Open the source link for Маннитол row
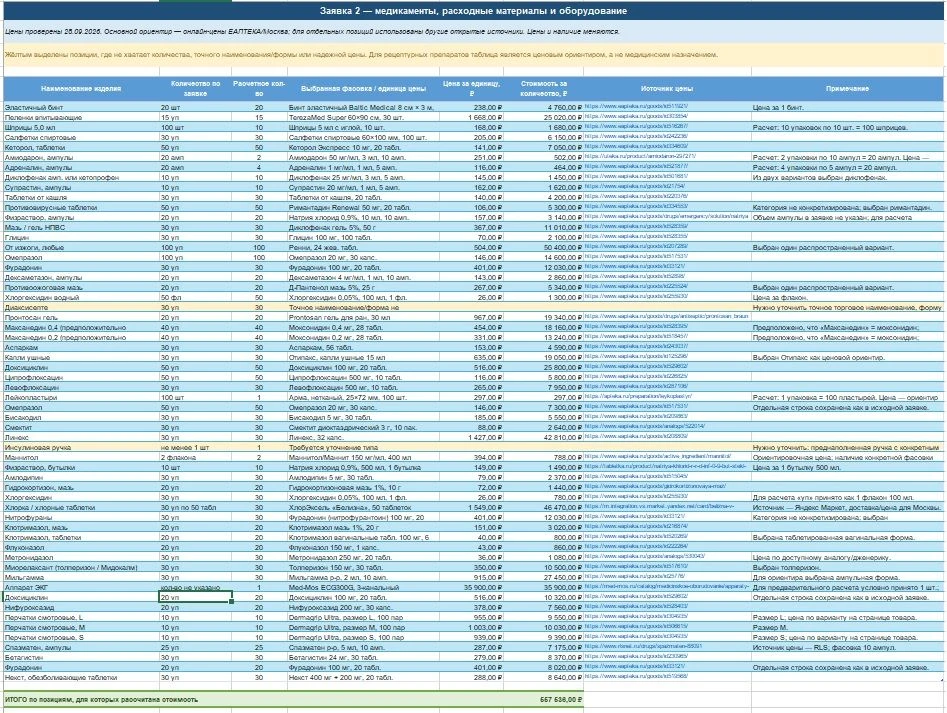The height and width of the screenshot is (713, 947). coord(658,457)
